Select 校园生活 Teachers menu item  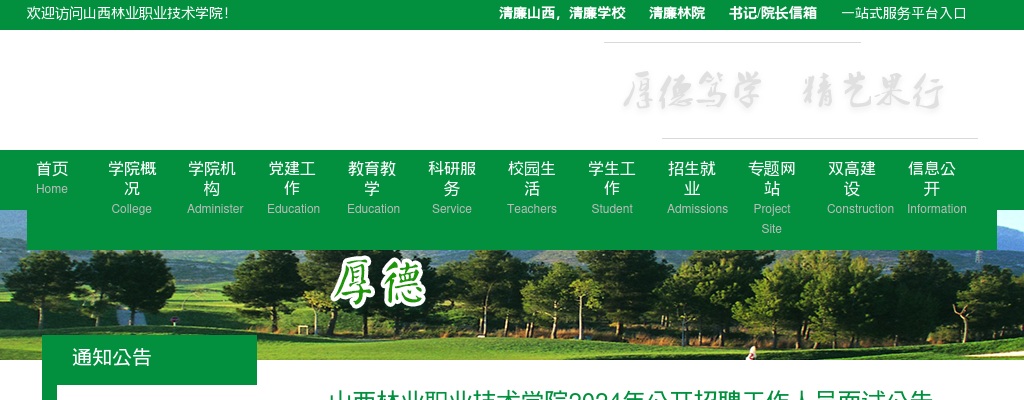coord(532,188)
